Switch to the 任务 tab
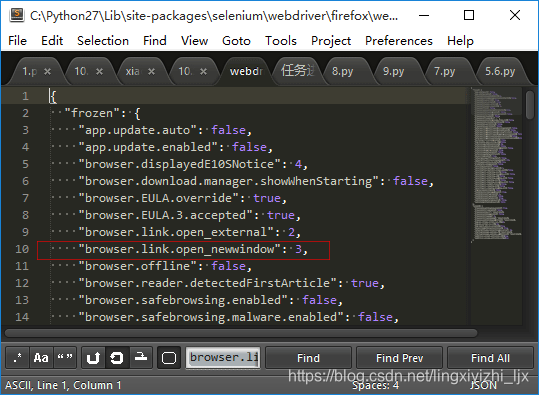 [x=298, y=71]
